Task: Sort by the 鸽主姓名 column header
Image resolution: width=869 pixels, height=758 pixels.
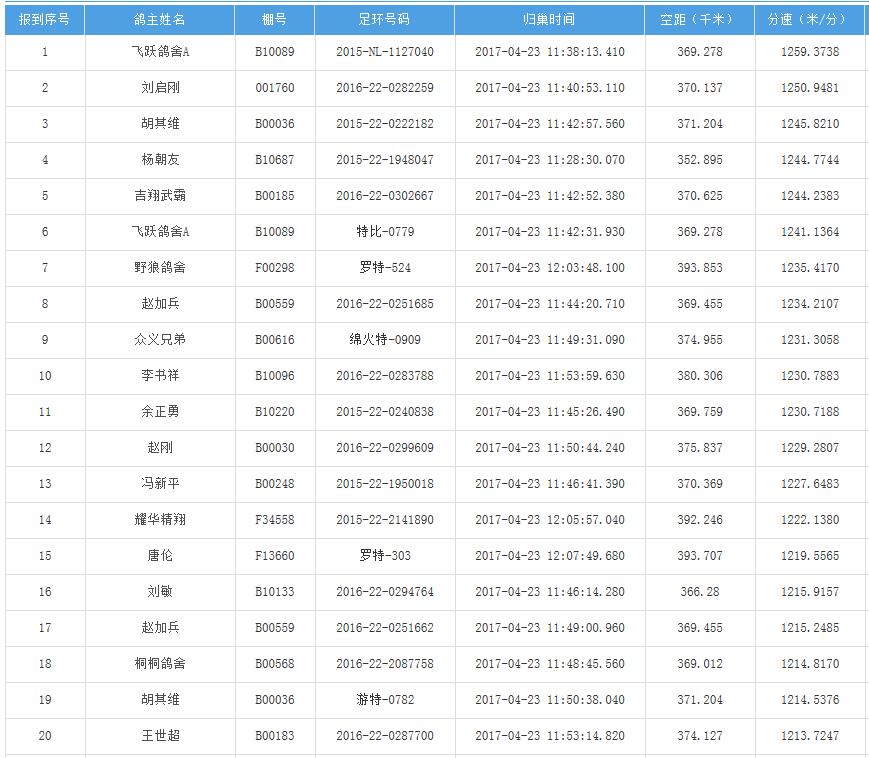Action: click(160, 20)
